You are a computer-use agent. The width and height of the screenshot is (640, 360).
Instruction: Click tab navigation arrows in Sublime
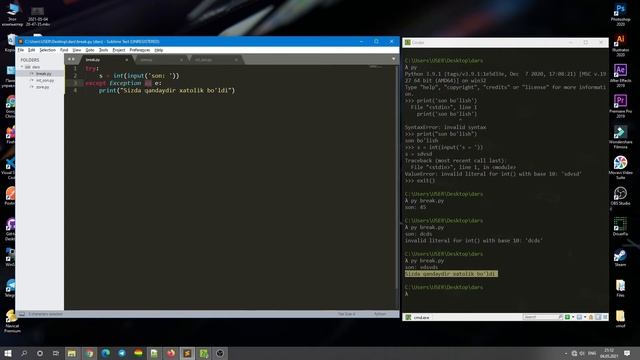pos(71,60)
